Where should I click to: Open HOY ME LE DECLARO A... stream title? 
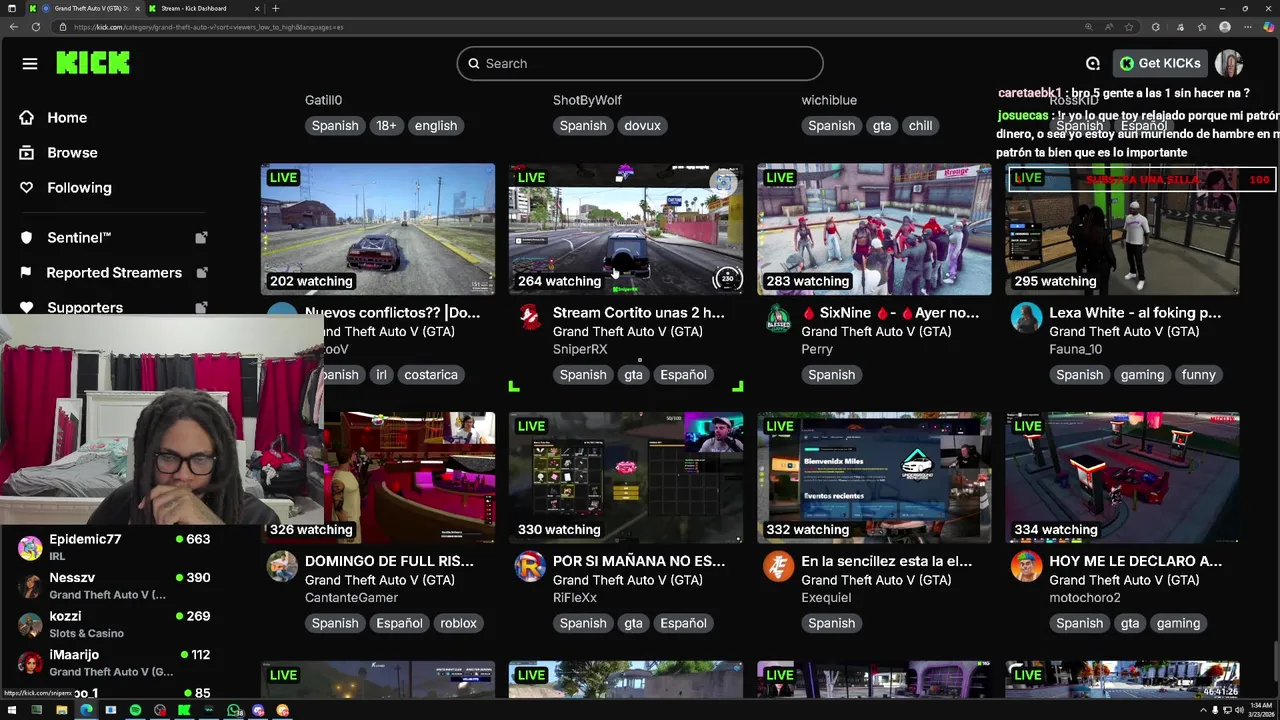1135,561
